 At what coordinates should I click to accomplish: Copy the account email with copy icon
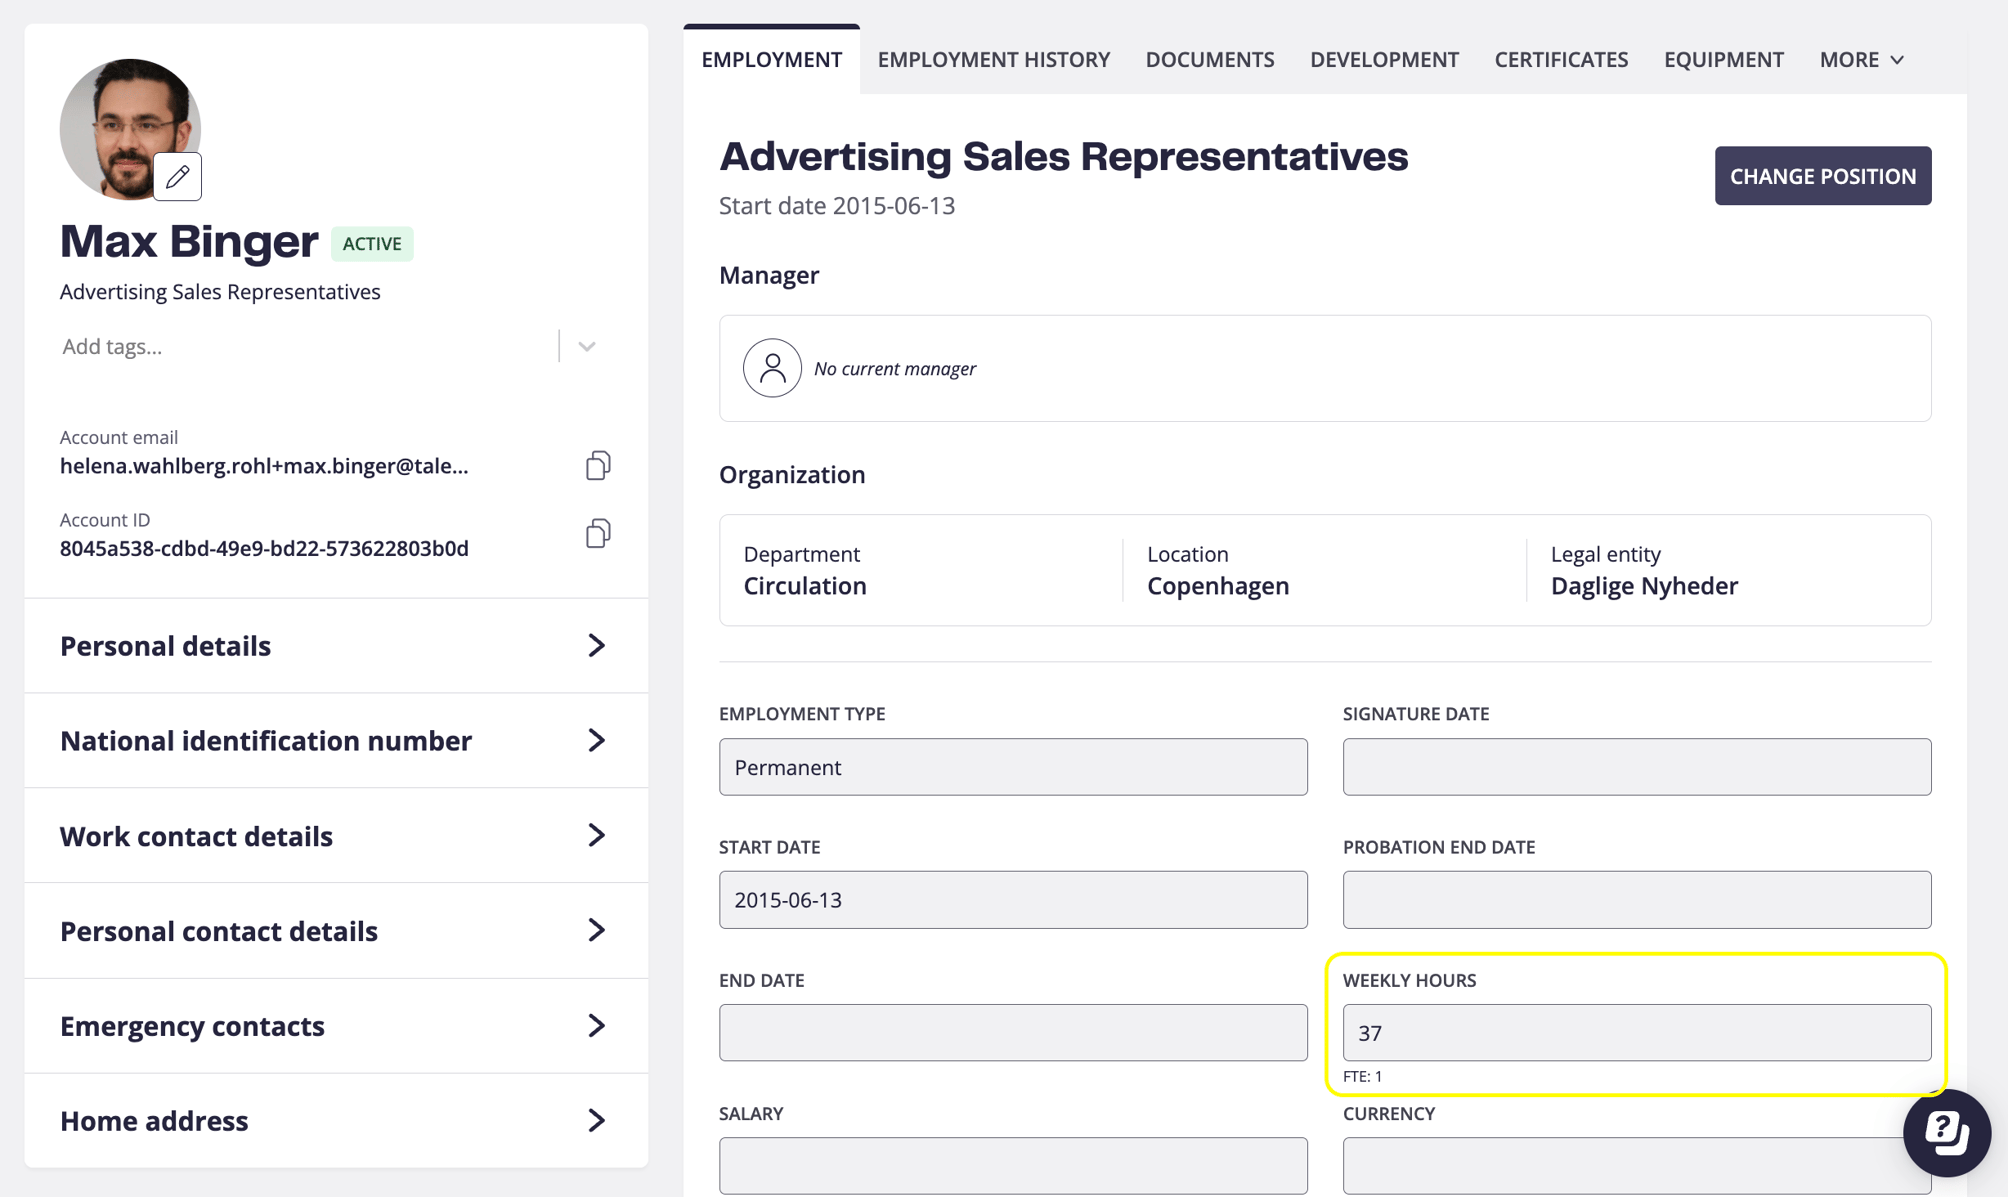tap(598, 465)
